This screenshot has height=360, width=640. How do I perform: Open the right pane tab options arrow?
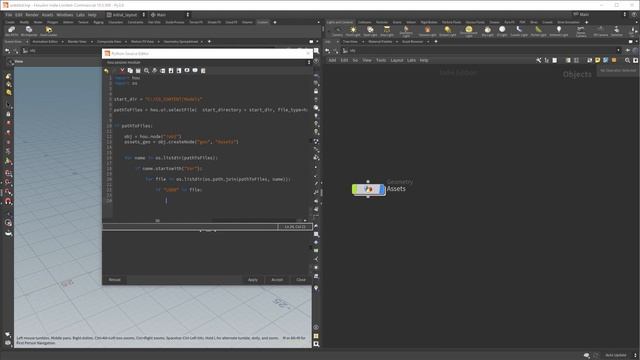tap(636, 42)
